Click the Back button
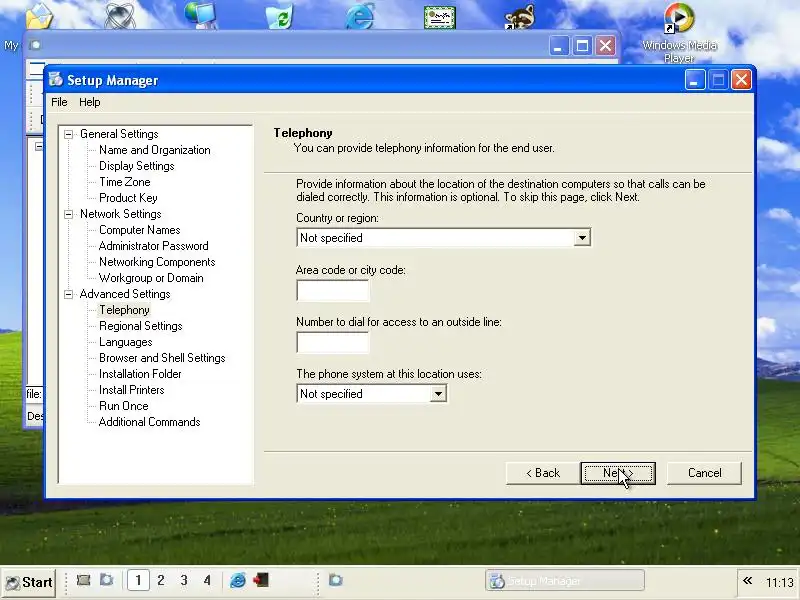The width and height of the screenshot is (800, 600). pyautogui.click(x=543, y=473)
